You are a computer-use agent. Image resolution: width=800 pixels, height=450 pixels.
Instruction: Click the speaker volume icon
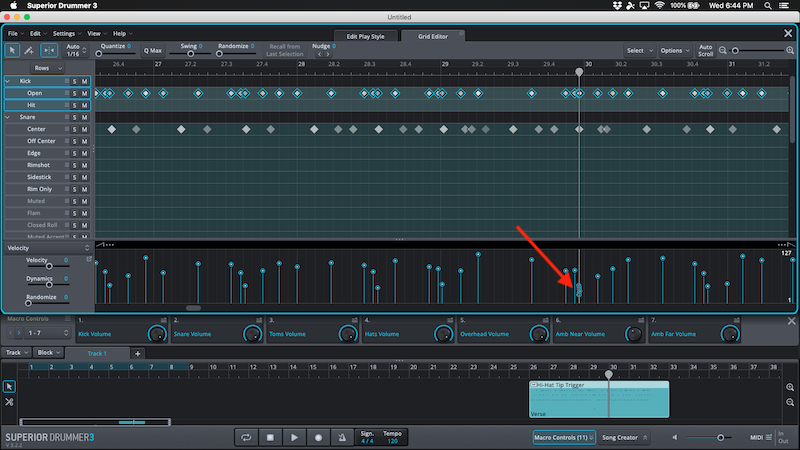674,437
